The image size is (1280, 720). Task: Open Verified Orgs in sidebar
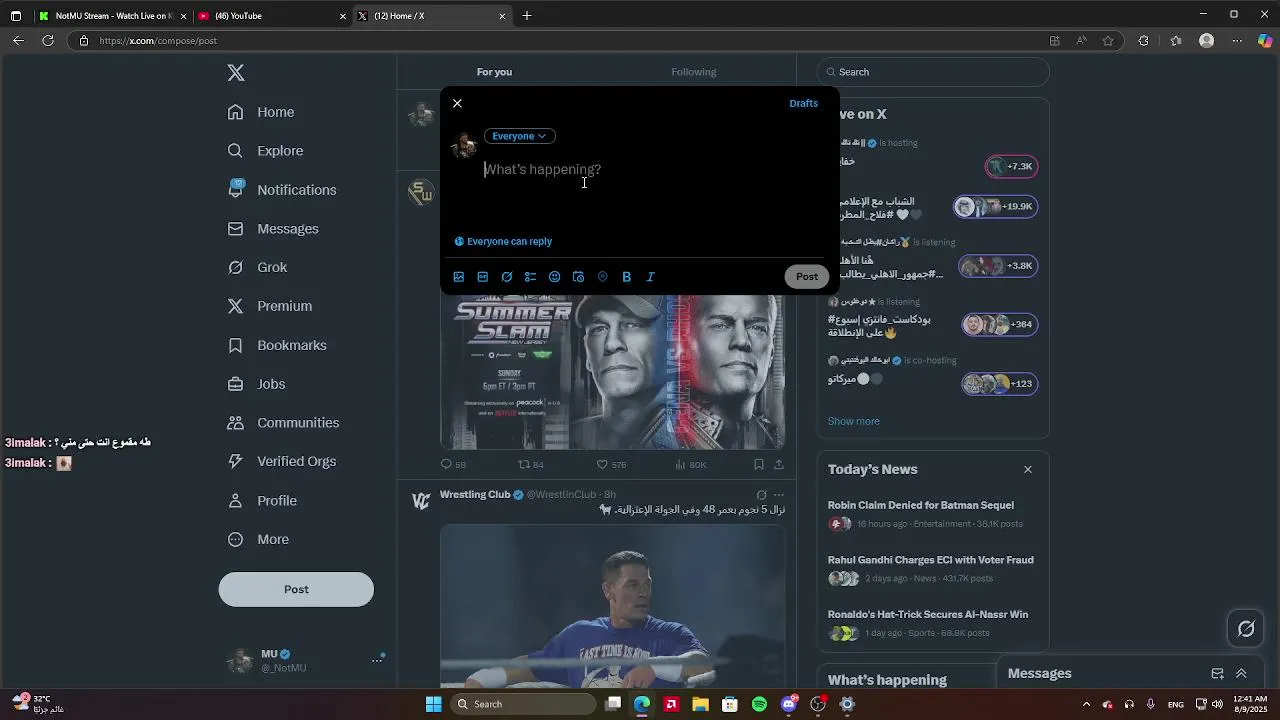(x=282, y=461)
